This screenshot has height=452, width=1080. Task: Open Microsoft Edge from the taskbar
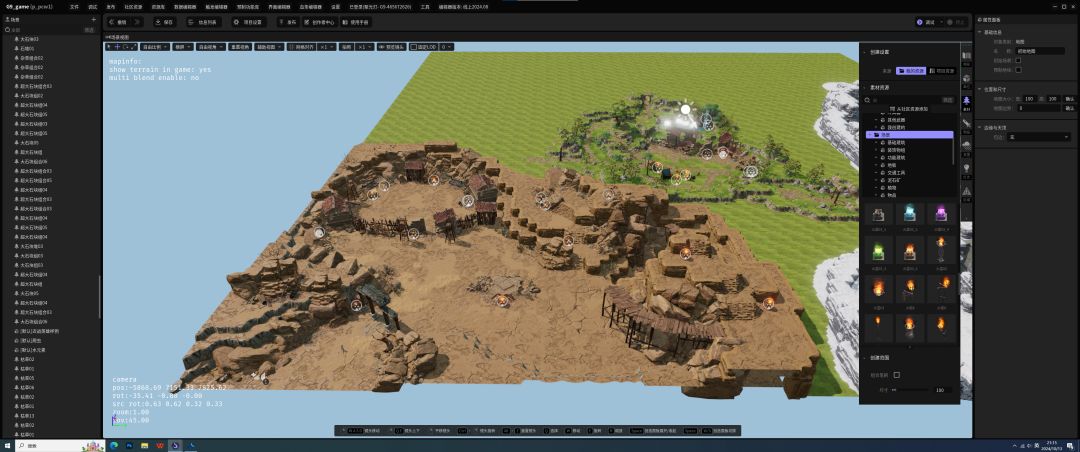pyautogui.click(x=114, y=446)
